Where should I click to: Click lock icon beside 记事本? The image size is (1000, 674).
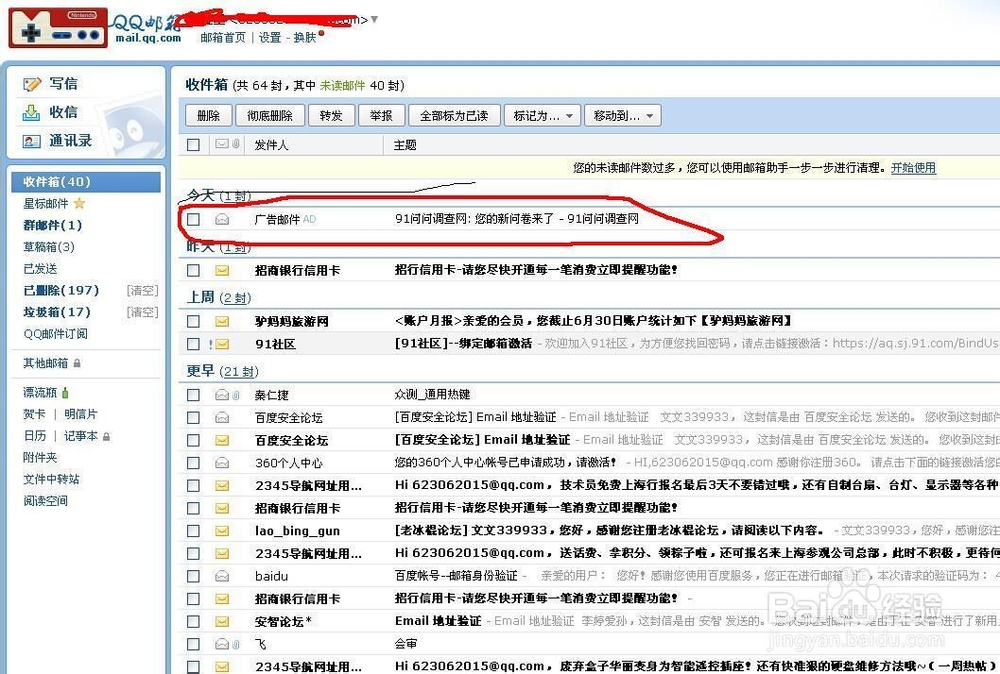click(x=107, y=436)
